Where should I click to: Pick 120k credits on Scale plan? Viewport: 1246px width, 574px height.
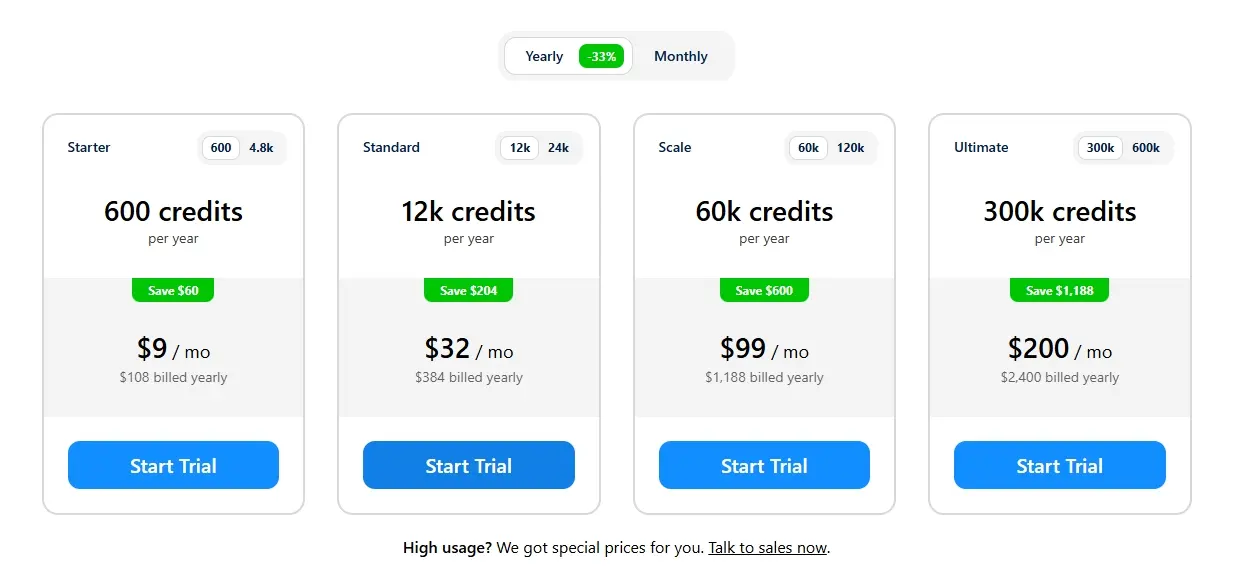tap(850, 148)
